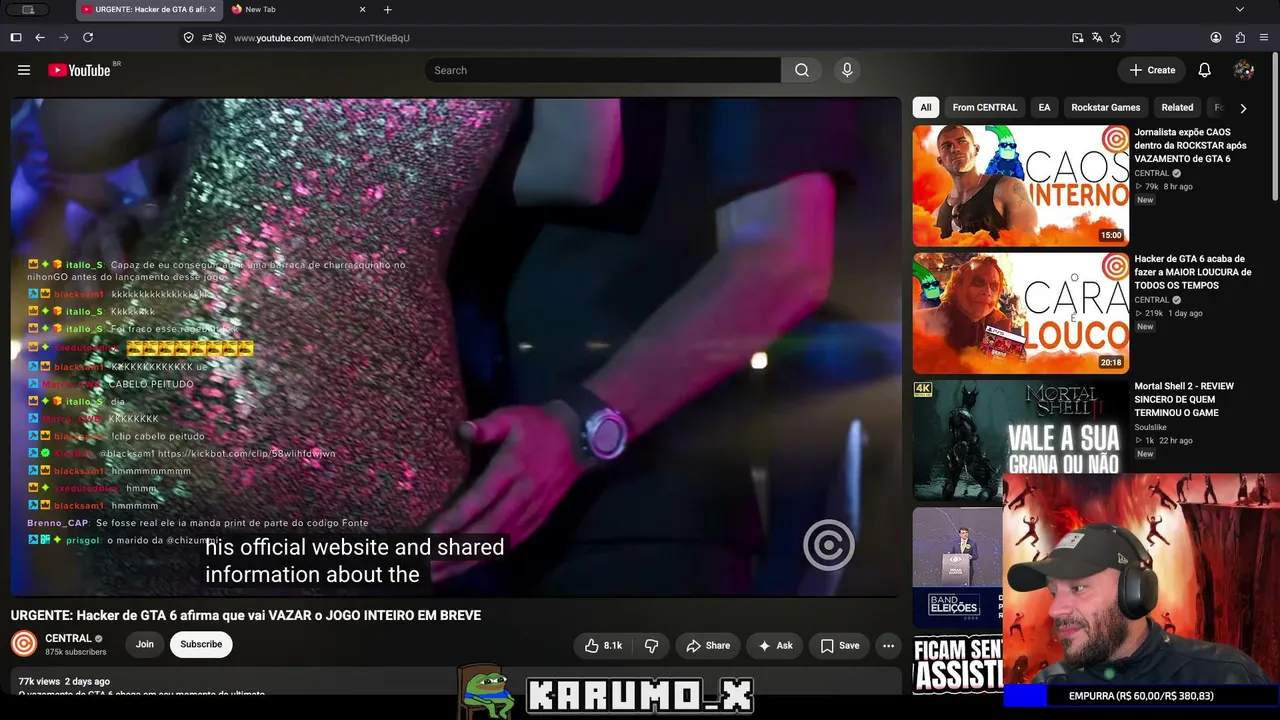The image size is (1280, 720).
Task: Close the URGENTE Hacker de GTA 6 tab
Action: (x=214, y=10)
